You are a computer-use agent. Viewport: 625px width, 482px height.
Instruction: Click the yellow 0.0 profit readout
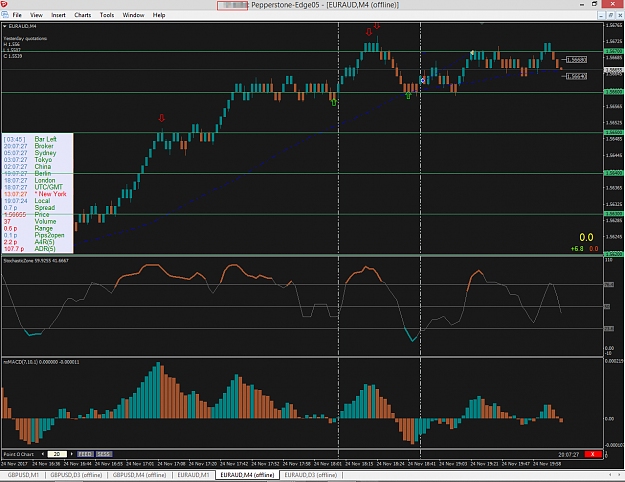[x=586, y=237]
